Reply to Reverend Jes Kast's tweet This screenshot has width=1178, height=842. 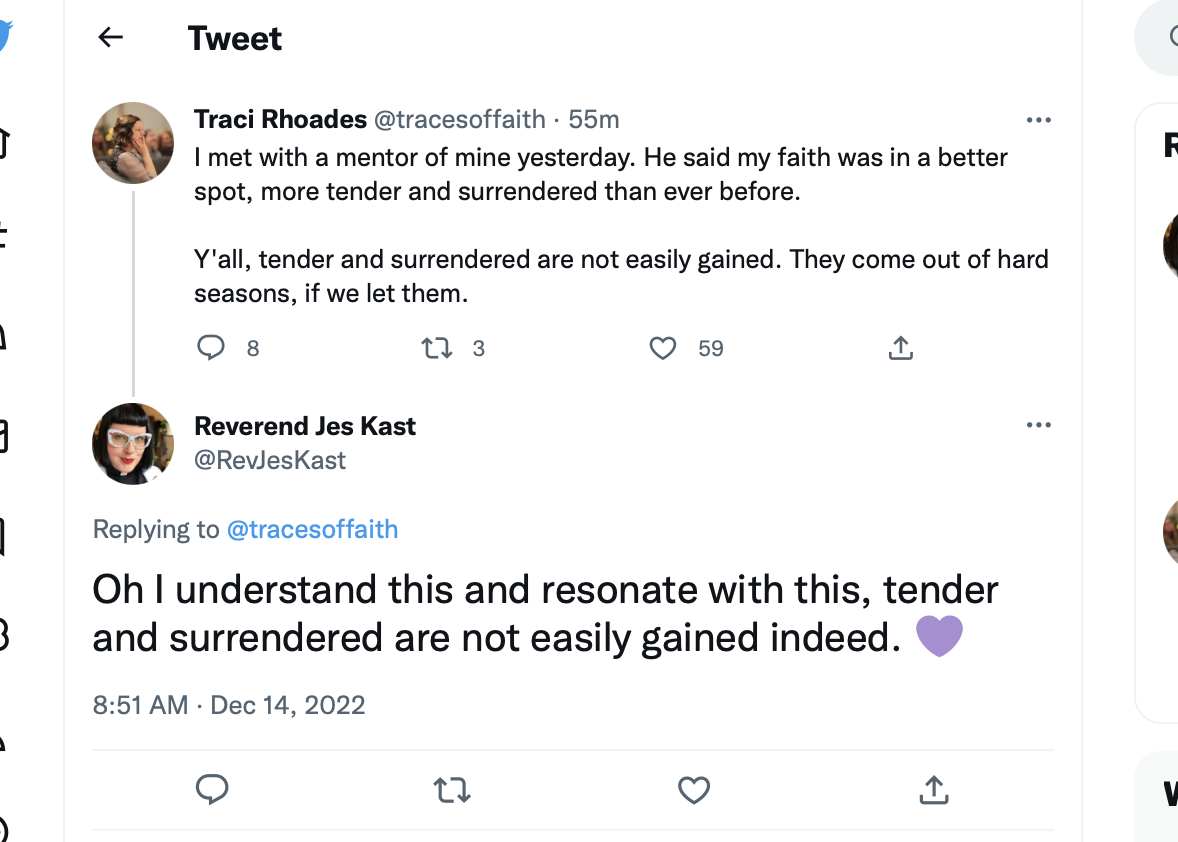coord(212,790)
